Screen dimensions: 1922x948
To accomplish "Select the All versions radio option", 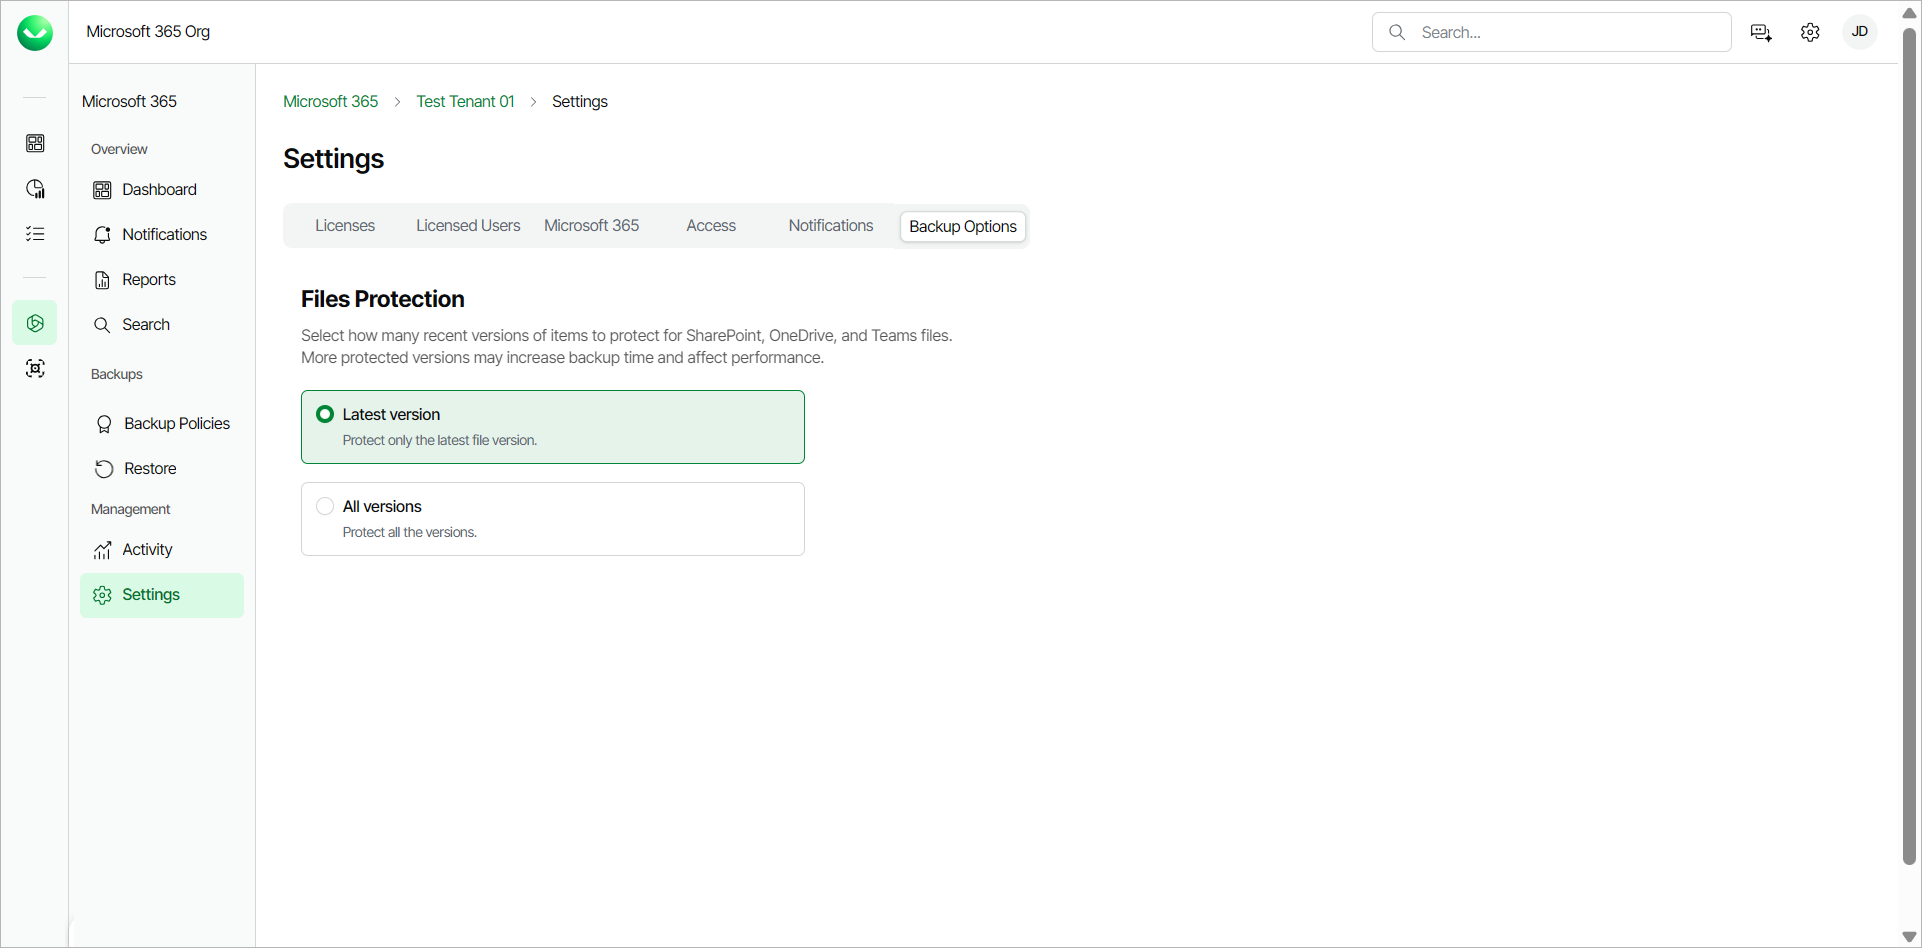I will tap(325, 506).
